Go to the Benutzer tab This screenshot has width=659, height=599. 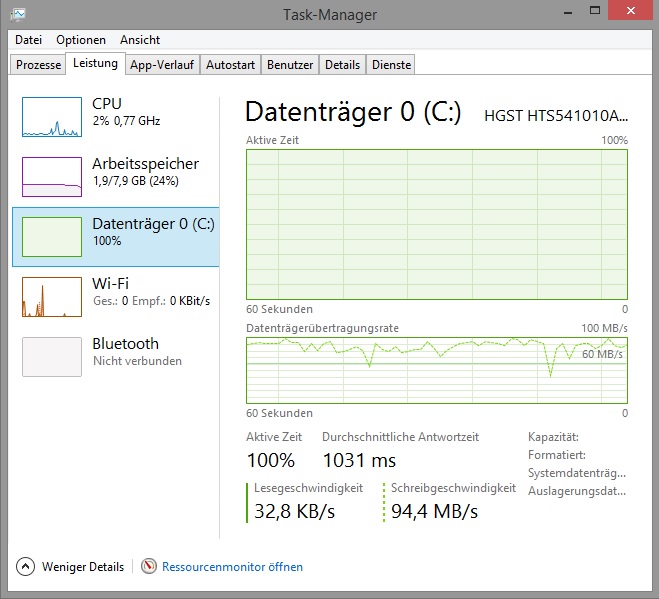point(290,65)
